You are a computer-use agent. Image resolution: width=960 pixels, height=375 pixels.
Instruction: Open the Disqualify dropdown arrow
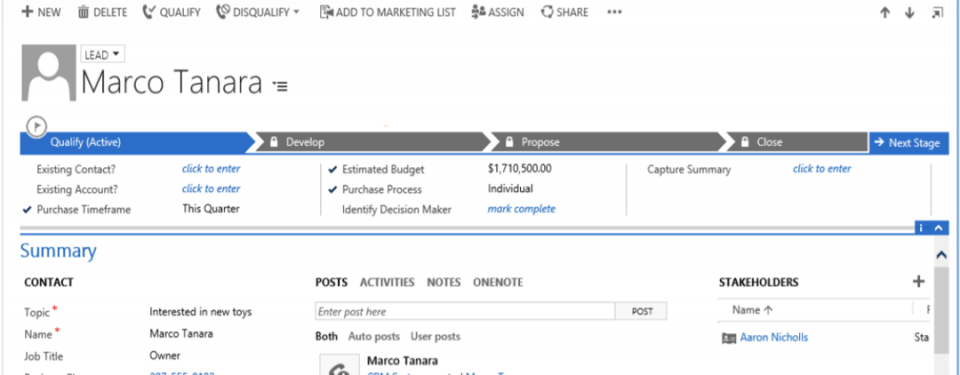pos(296,12)
